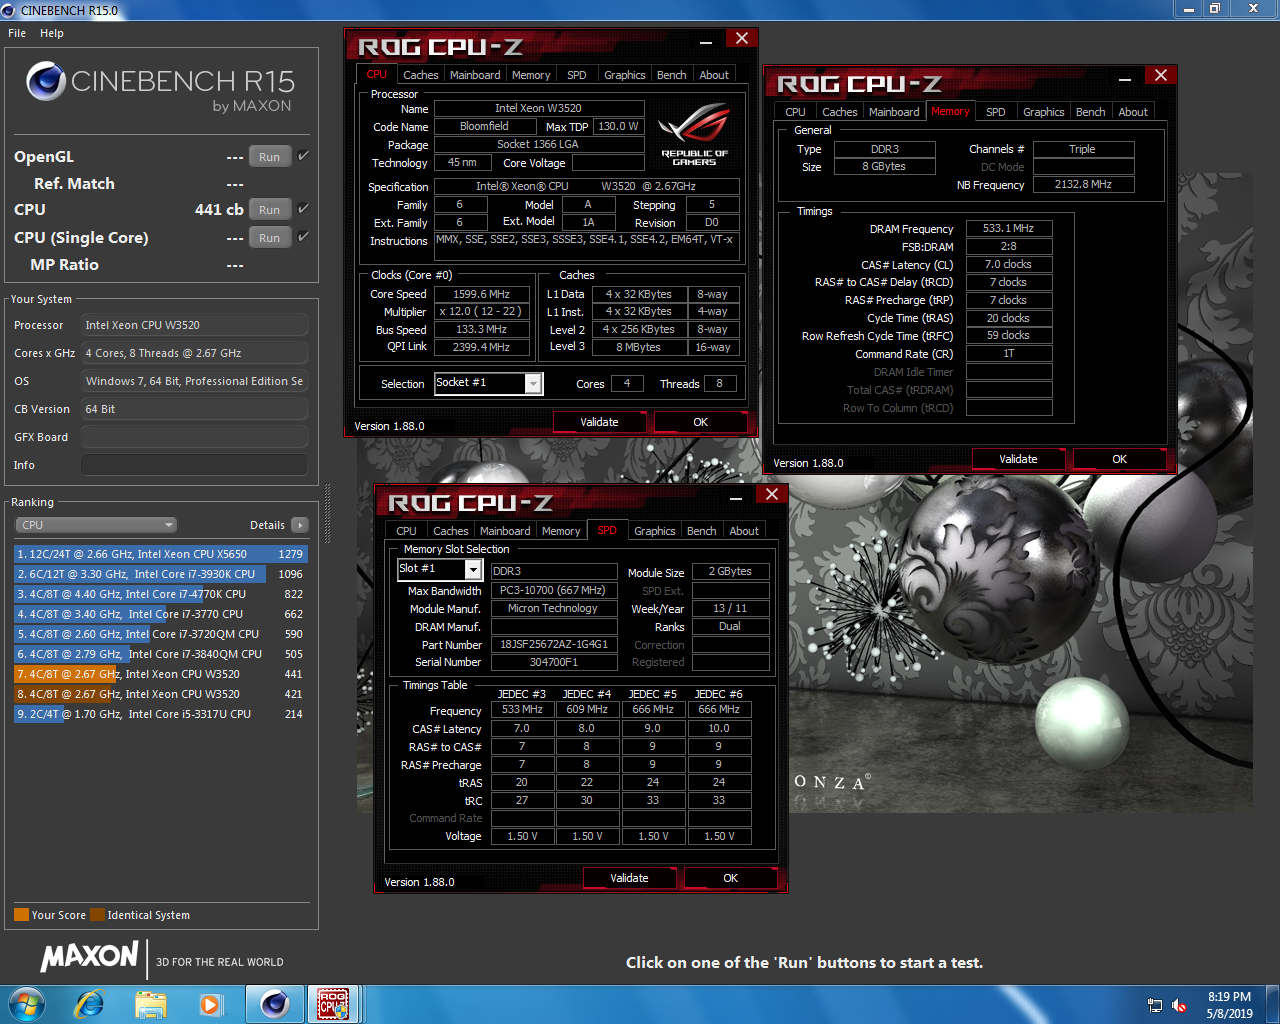This screenshot has width=1280, height=1024.
Task: Open Graphics tab in SPD window
Action: [x=655, y=531]
